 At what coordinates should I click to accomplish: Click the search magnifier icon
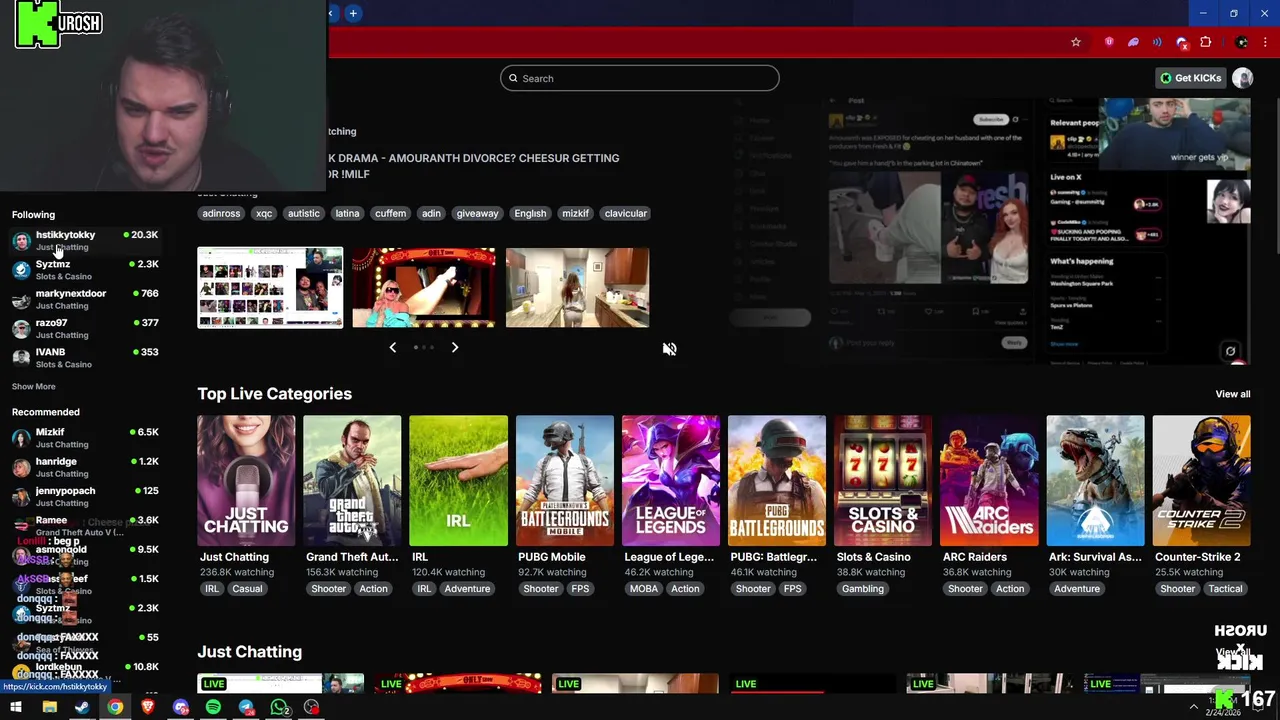(513, 78)
